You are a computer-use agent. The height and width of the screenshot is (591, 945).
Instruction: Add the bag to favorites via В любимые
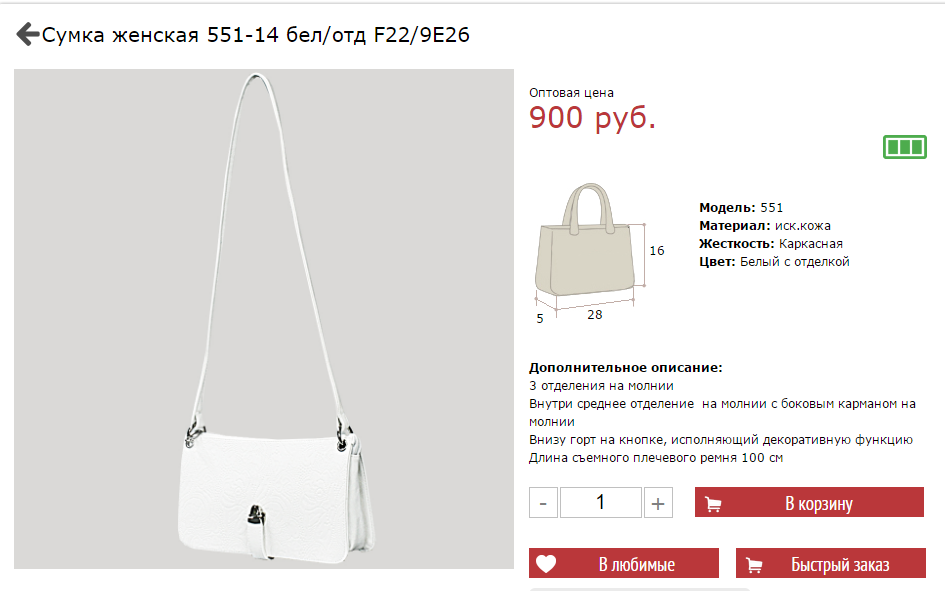coord(624,563)
